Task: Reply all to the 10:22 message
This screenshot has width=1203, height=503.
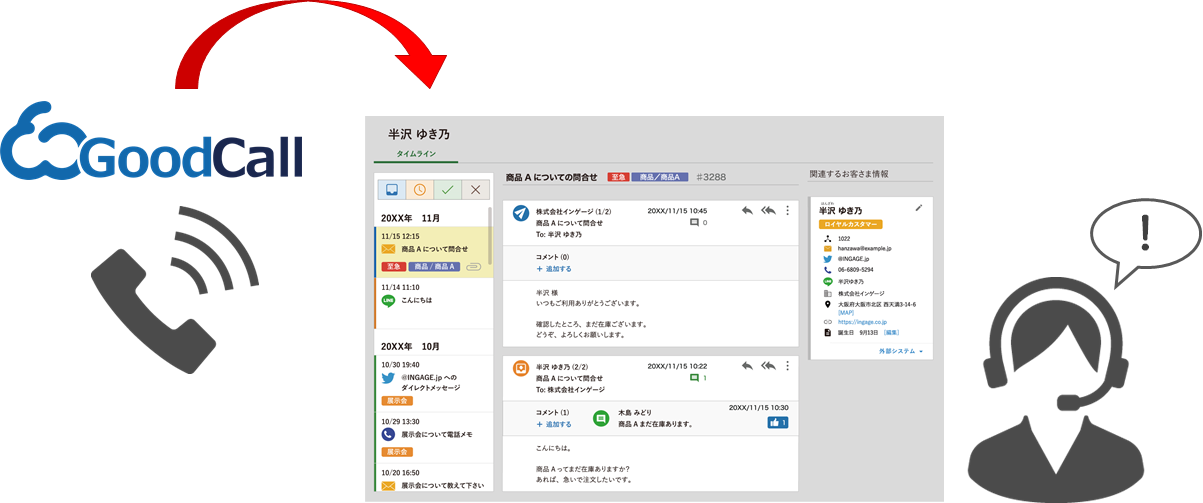Action: [x=768, y=366]
